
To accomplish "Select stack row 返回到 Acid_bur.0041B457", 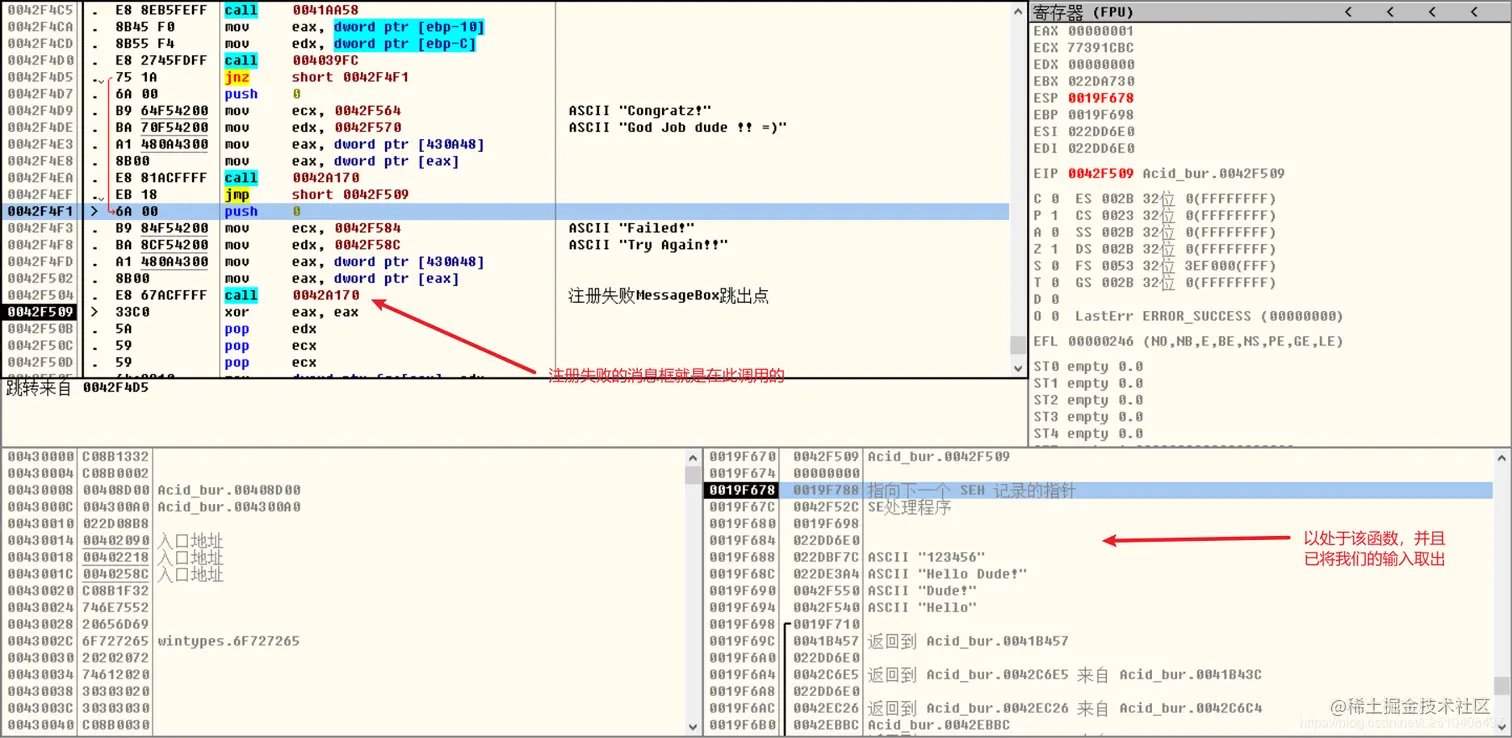I will pyautogui.click(x=1100, y=641).
